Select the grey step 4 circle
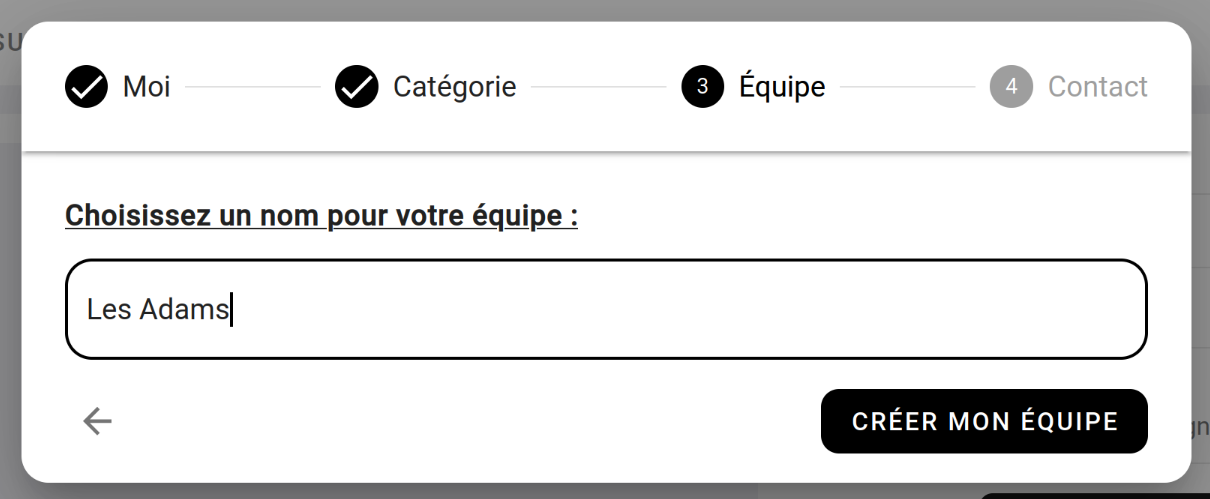Image resolution: width=1210 pixels, height=499 pixels. tap(1011, 87)
